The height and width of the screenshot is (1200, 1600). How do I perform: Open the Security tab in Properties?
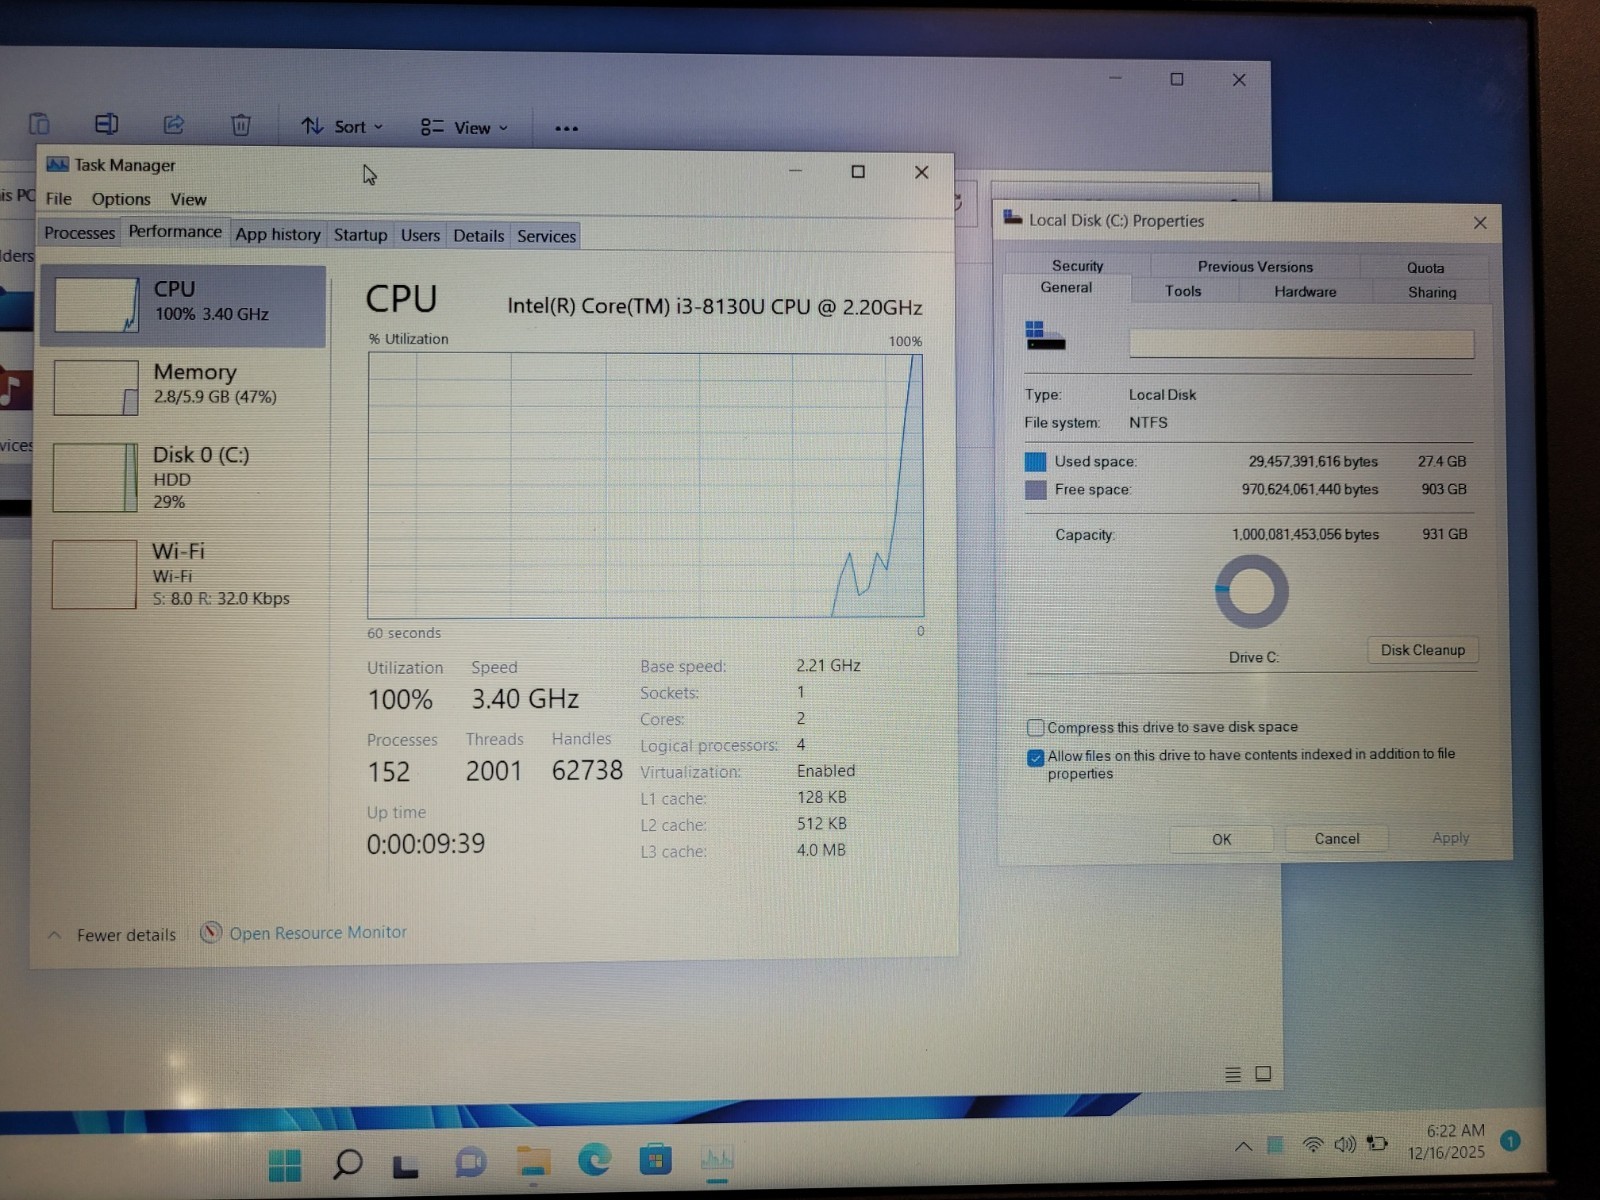coord(1078,265)
